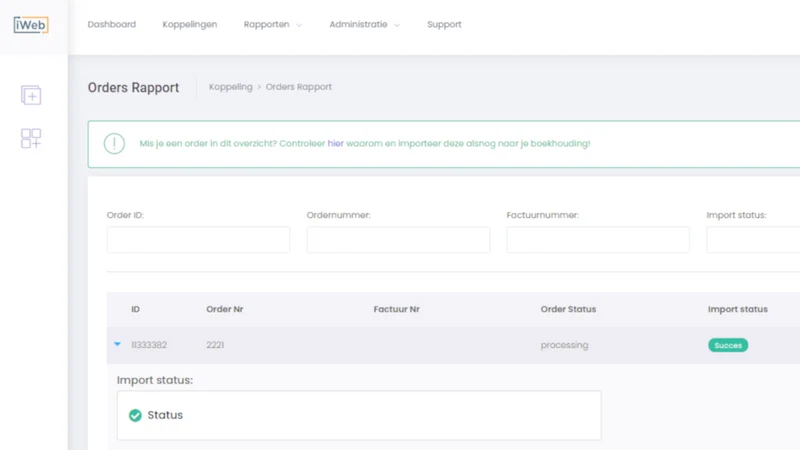Screen dimensions: 800x450
Task: Expand the Administratie dropdown chevron
Action: coord(397,25)
